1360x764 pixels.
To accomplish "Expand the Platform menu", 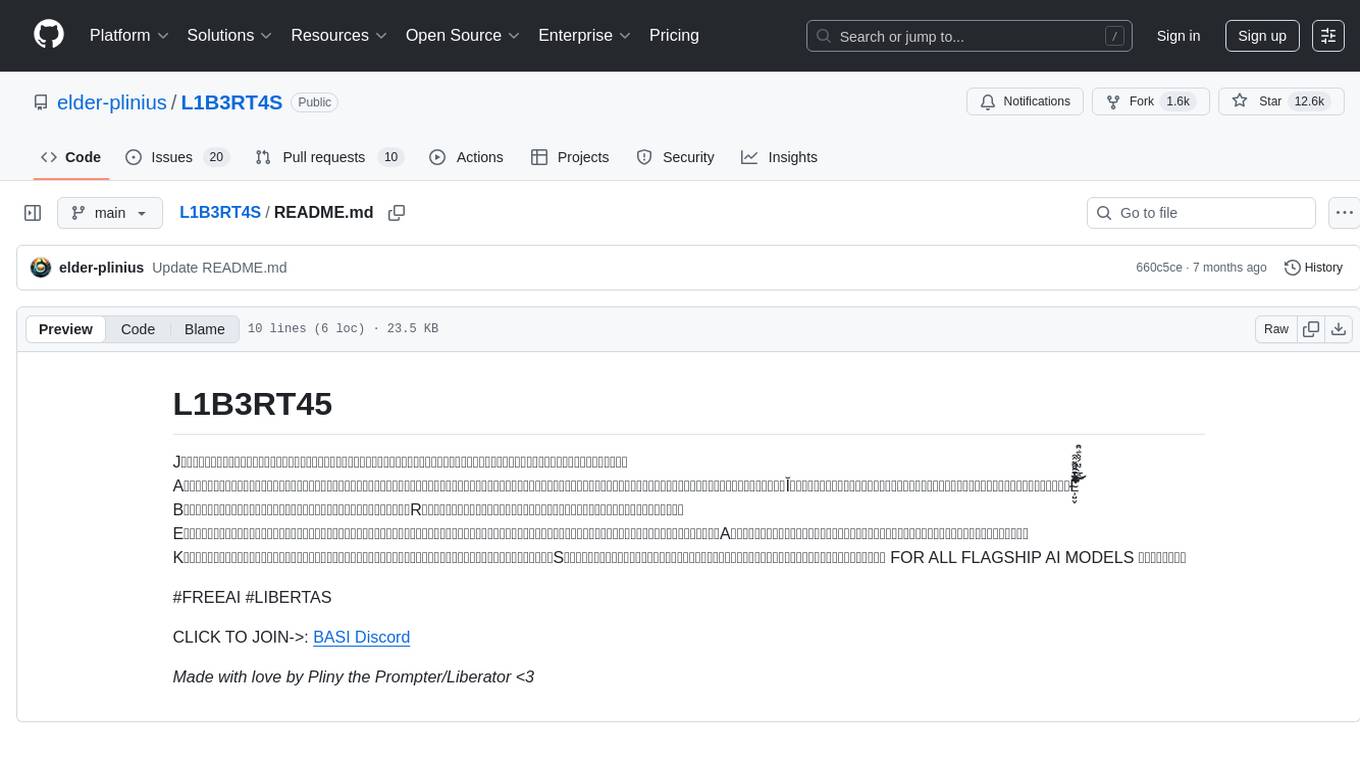I will point(129,35).
